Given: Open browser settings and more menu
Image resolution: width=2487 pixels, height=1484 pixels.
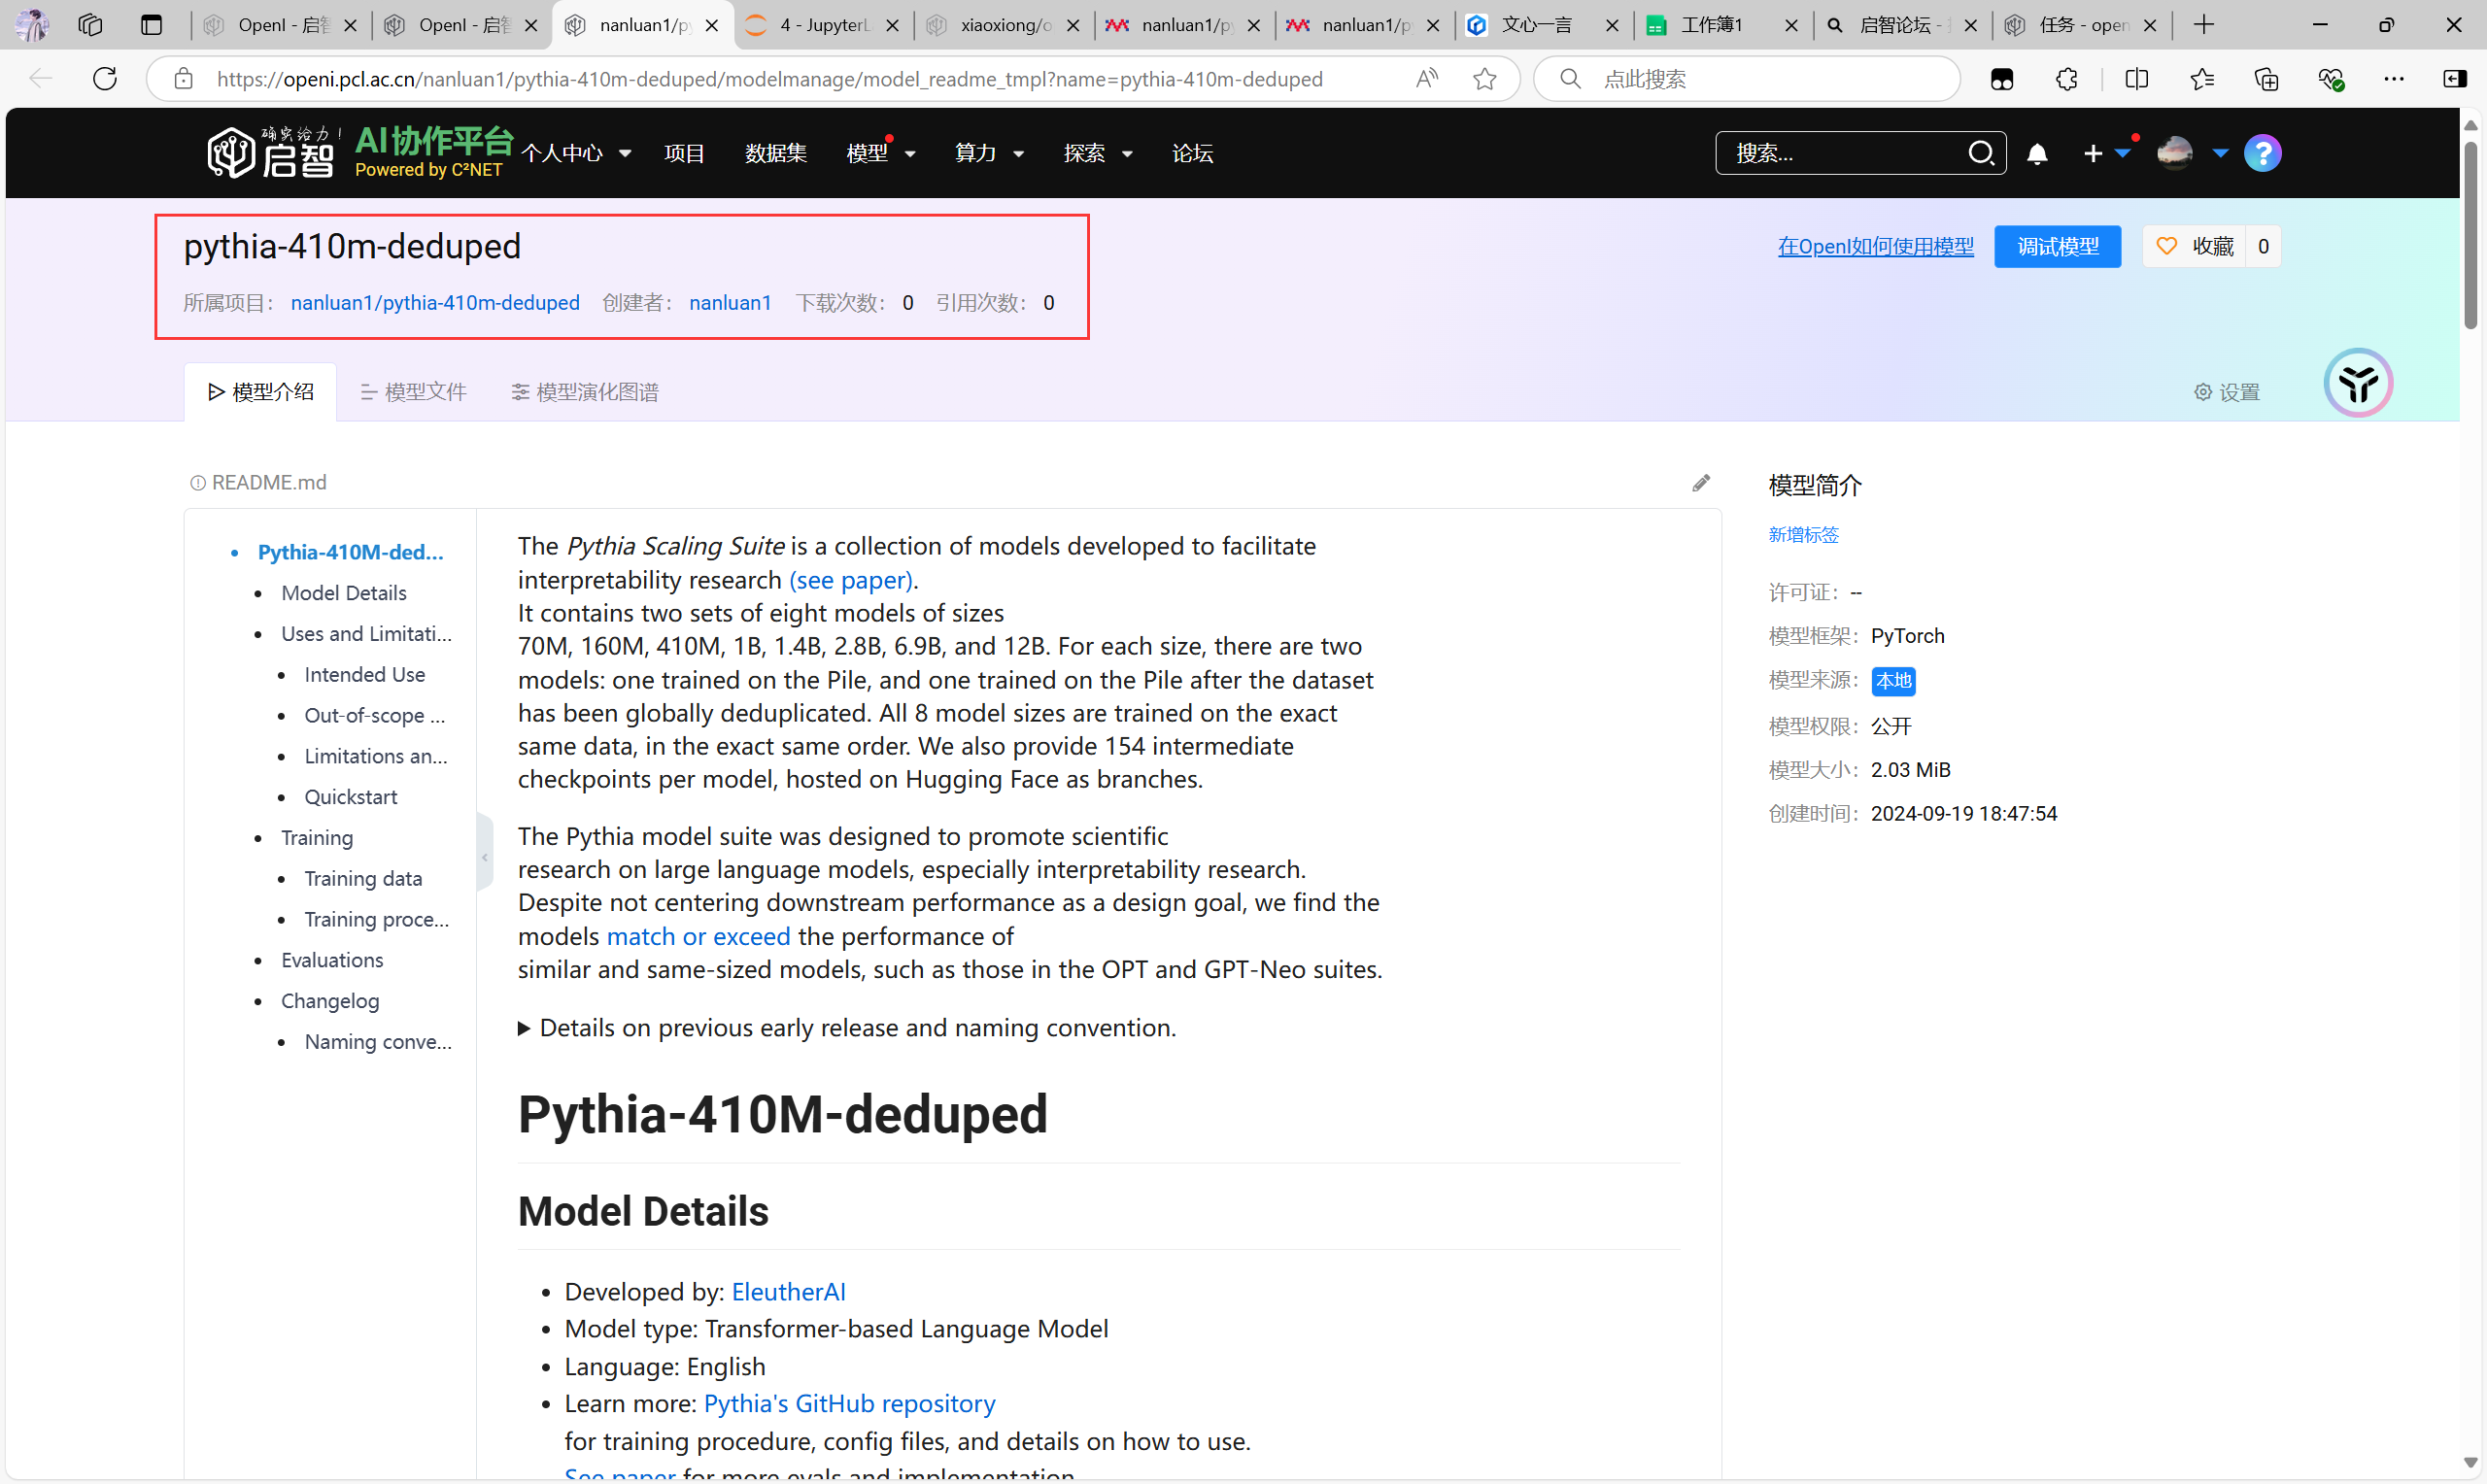Looking at the screenshot, I should tap(2394, 79).
